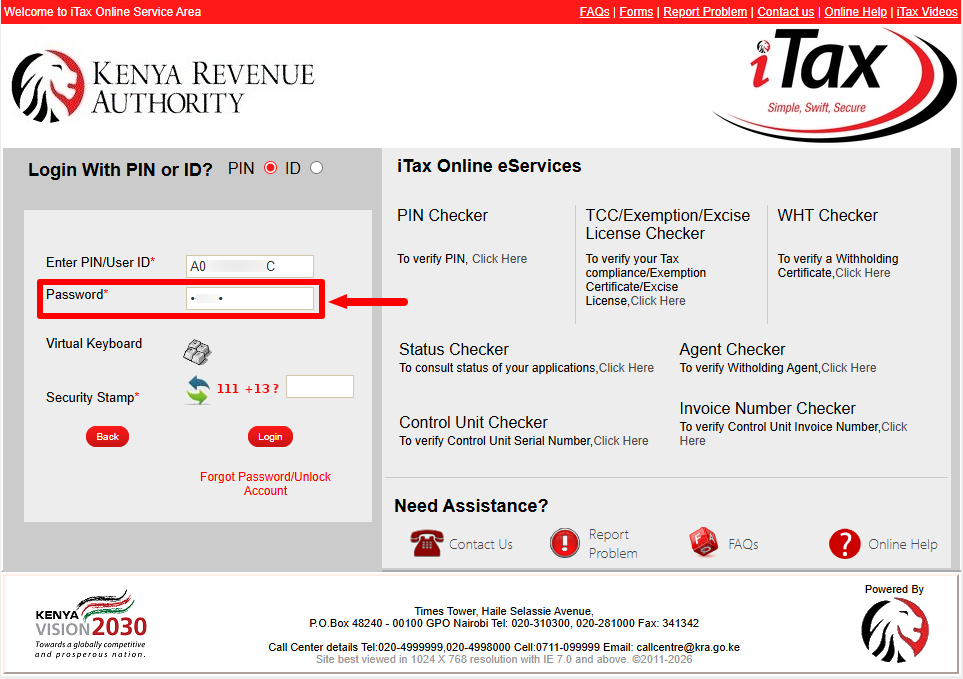Viewport: 963px width, 679px height.
Task: Open Online Help in the top bar
Action: (856, 12)
